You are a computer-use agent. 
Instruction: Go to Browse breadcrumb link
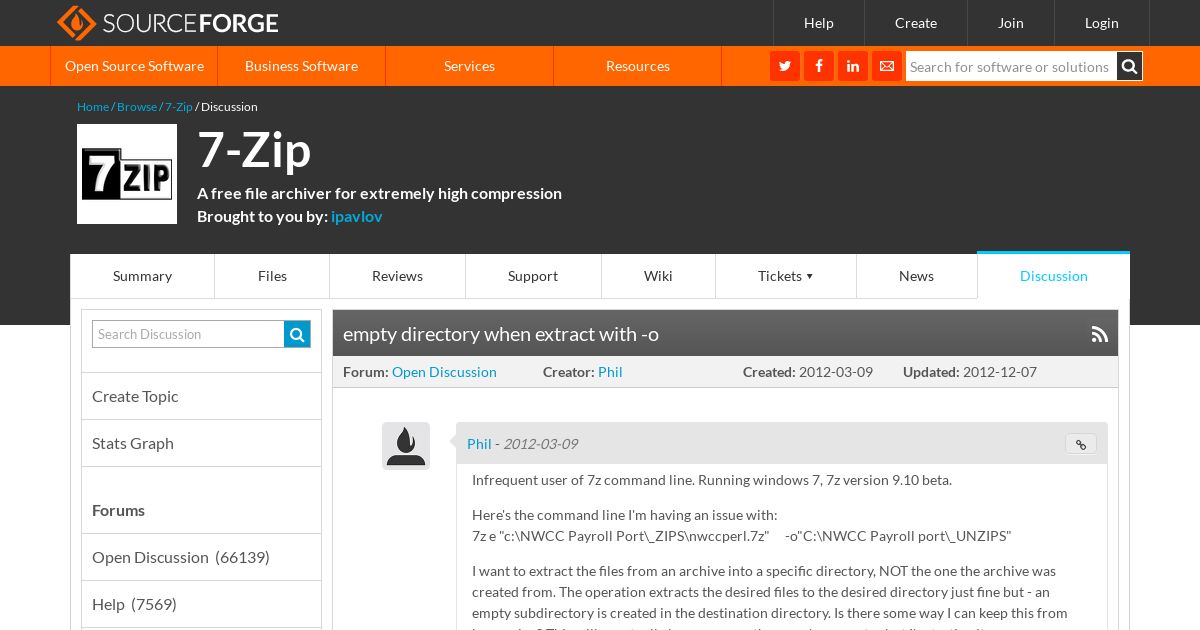coord(137,107)
